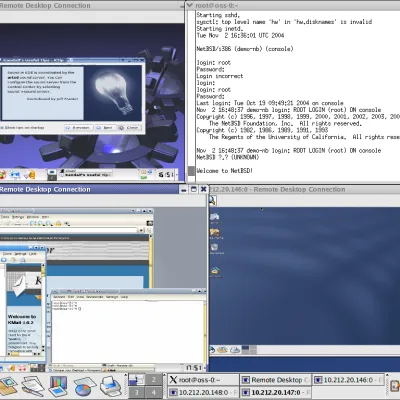Switch to virtual desktop 2 in pager
The height and width of the screenshot is (400, 400).
[x=153, y=380]
